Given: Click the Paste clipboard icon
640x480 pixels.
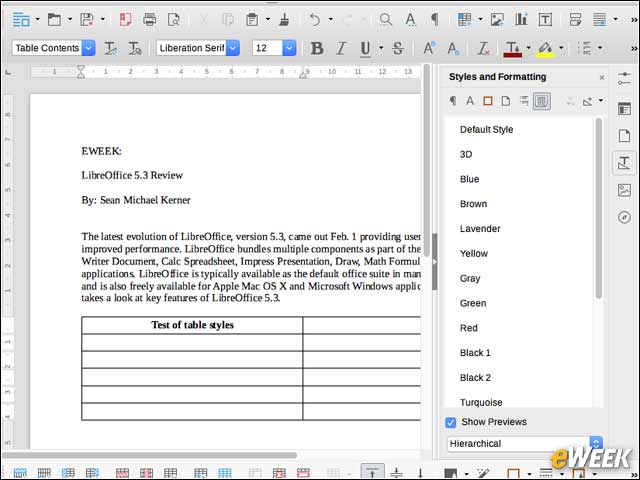Looking at the screenshot, I should pyautogui.click(x=252, y=19).
